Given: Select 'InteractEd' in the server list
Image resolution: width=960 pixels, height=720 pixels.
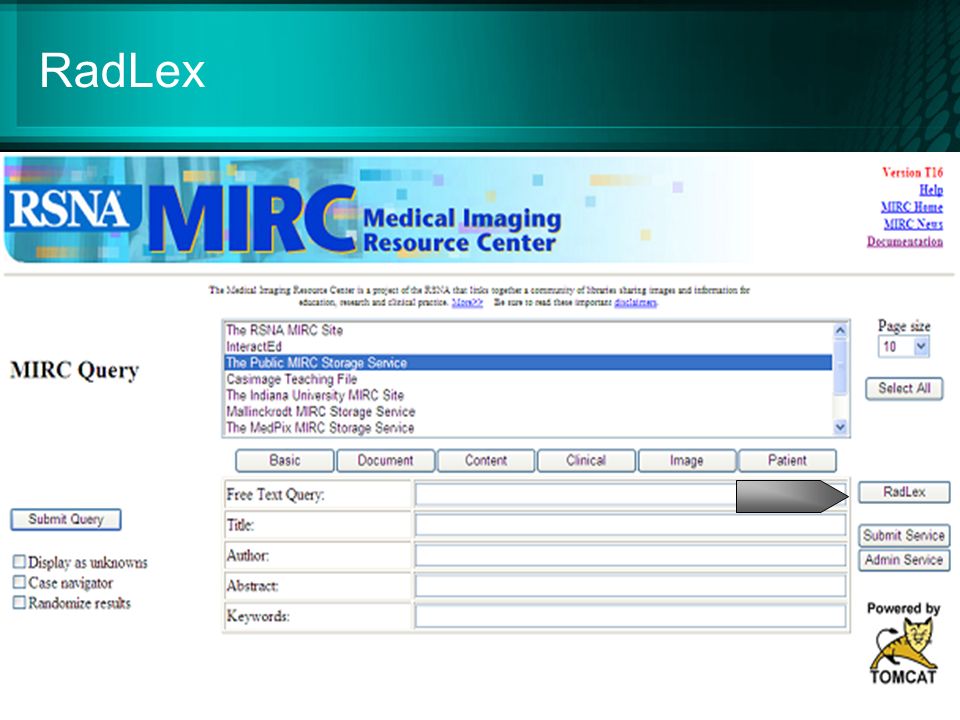Looking at the screenshot, I should point(528,347).
